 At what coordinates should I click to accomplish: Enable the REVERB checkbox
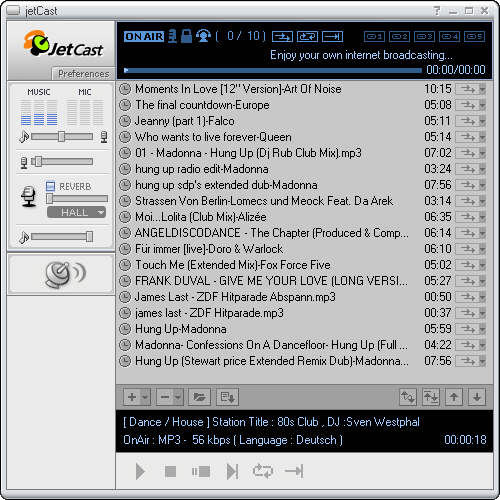click(50, 186)
